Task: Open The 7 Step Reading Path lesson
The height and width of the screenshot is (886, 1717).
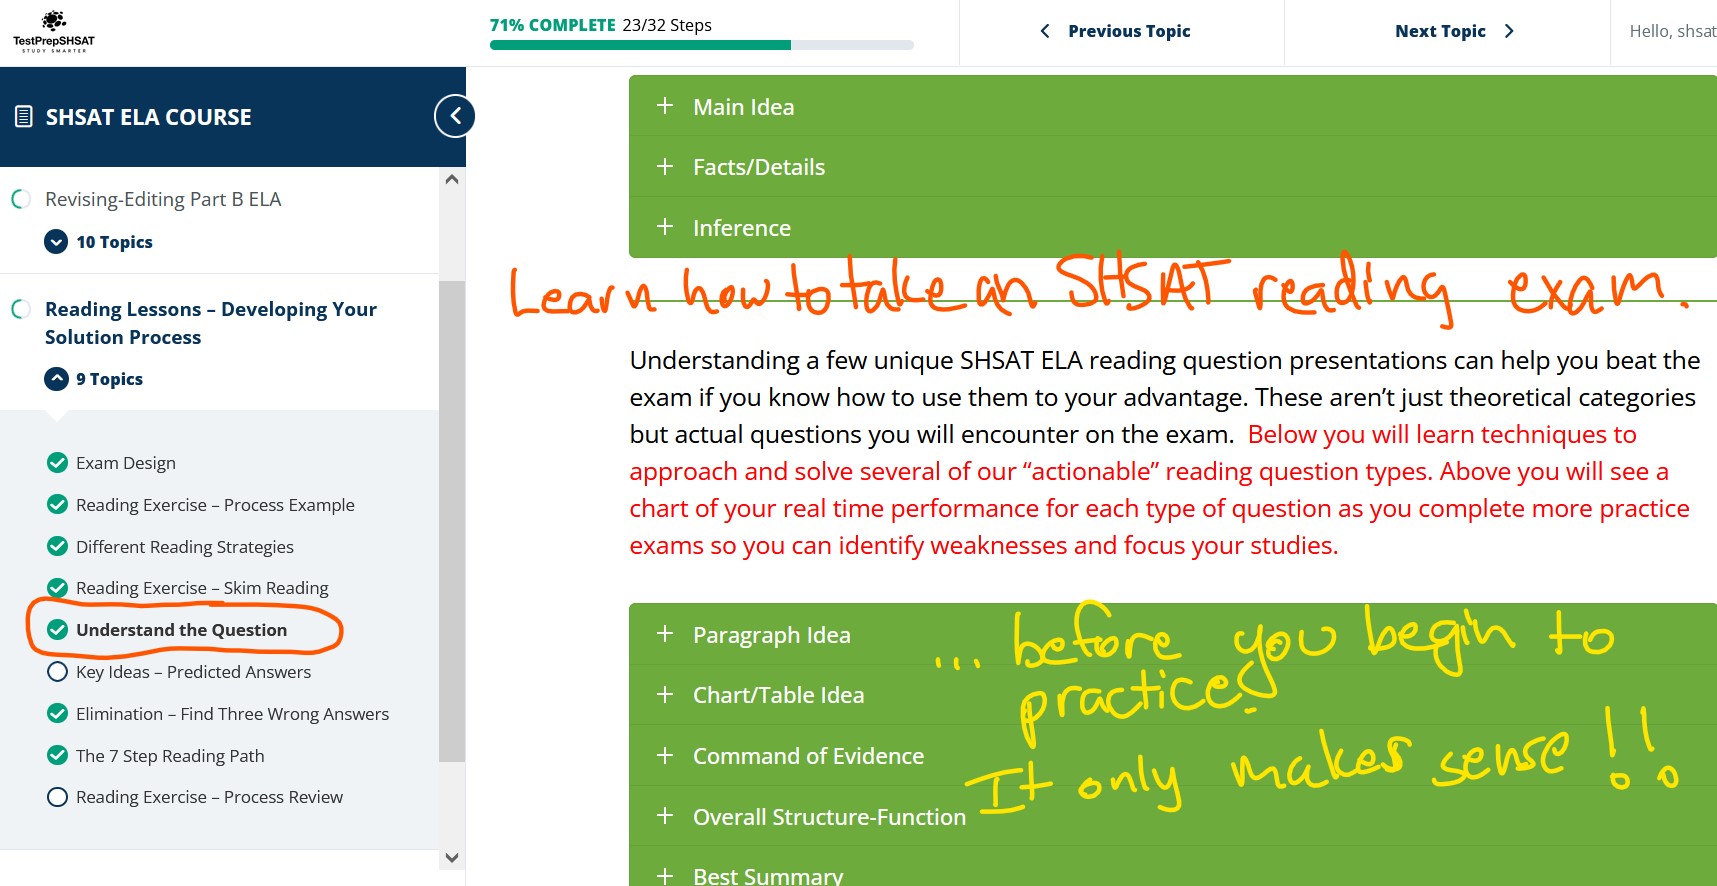Action: [x=170, y=756]
